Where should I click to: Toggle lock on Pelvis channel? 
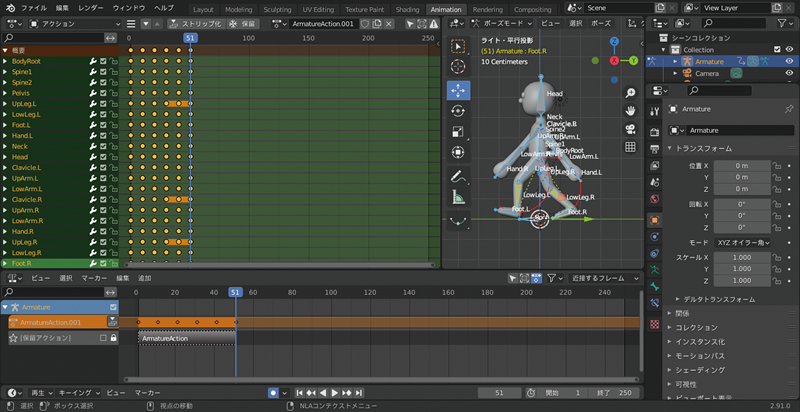pyautogui.click(x=113, y=93)
